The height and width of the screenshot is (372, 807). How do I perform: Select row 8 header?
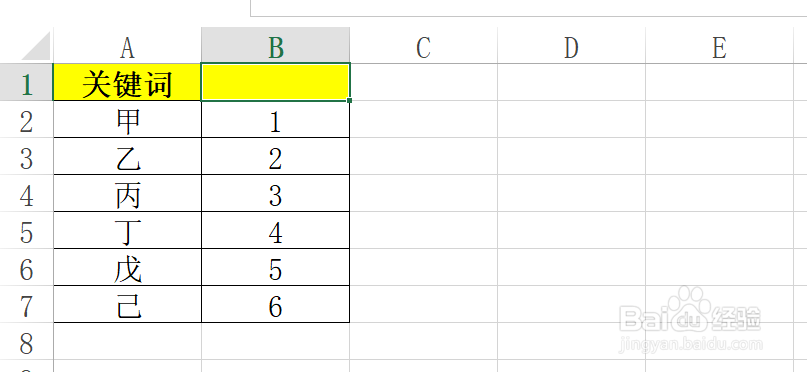pyautogui.click(x=26, y=341)
